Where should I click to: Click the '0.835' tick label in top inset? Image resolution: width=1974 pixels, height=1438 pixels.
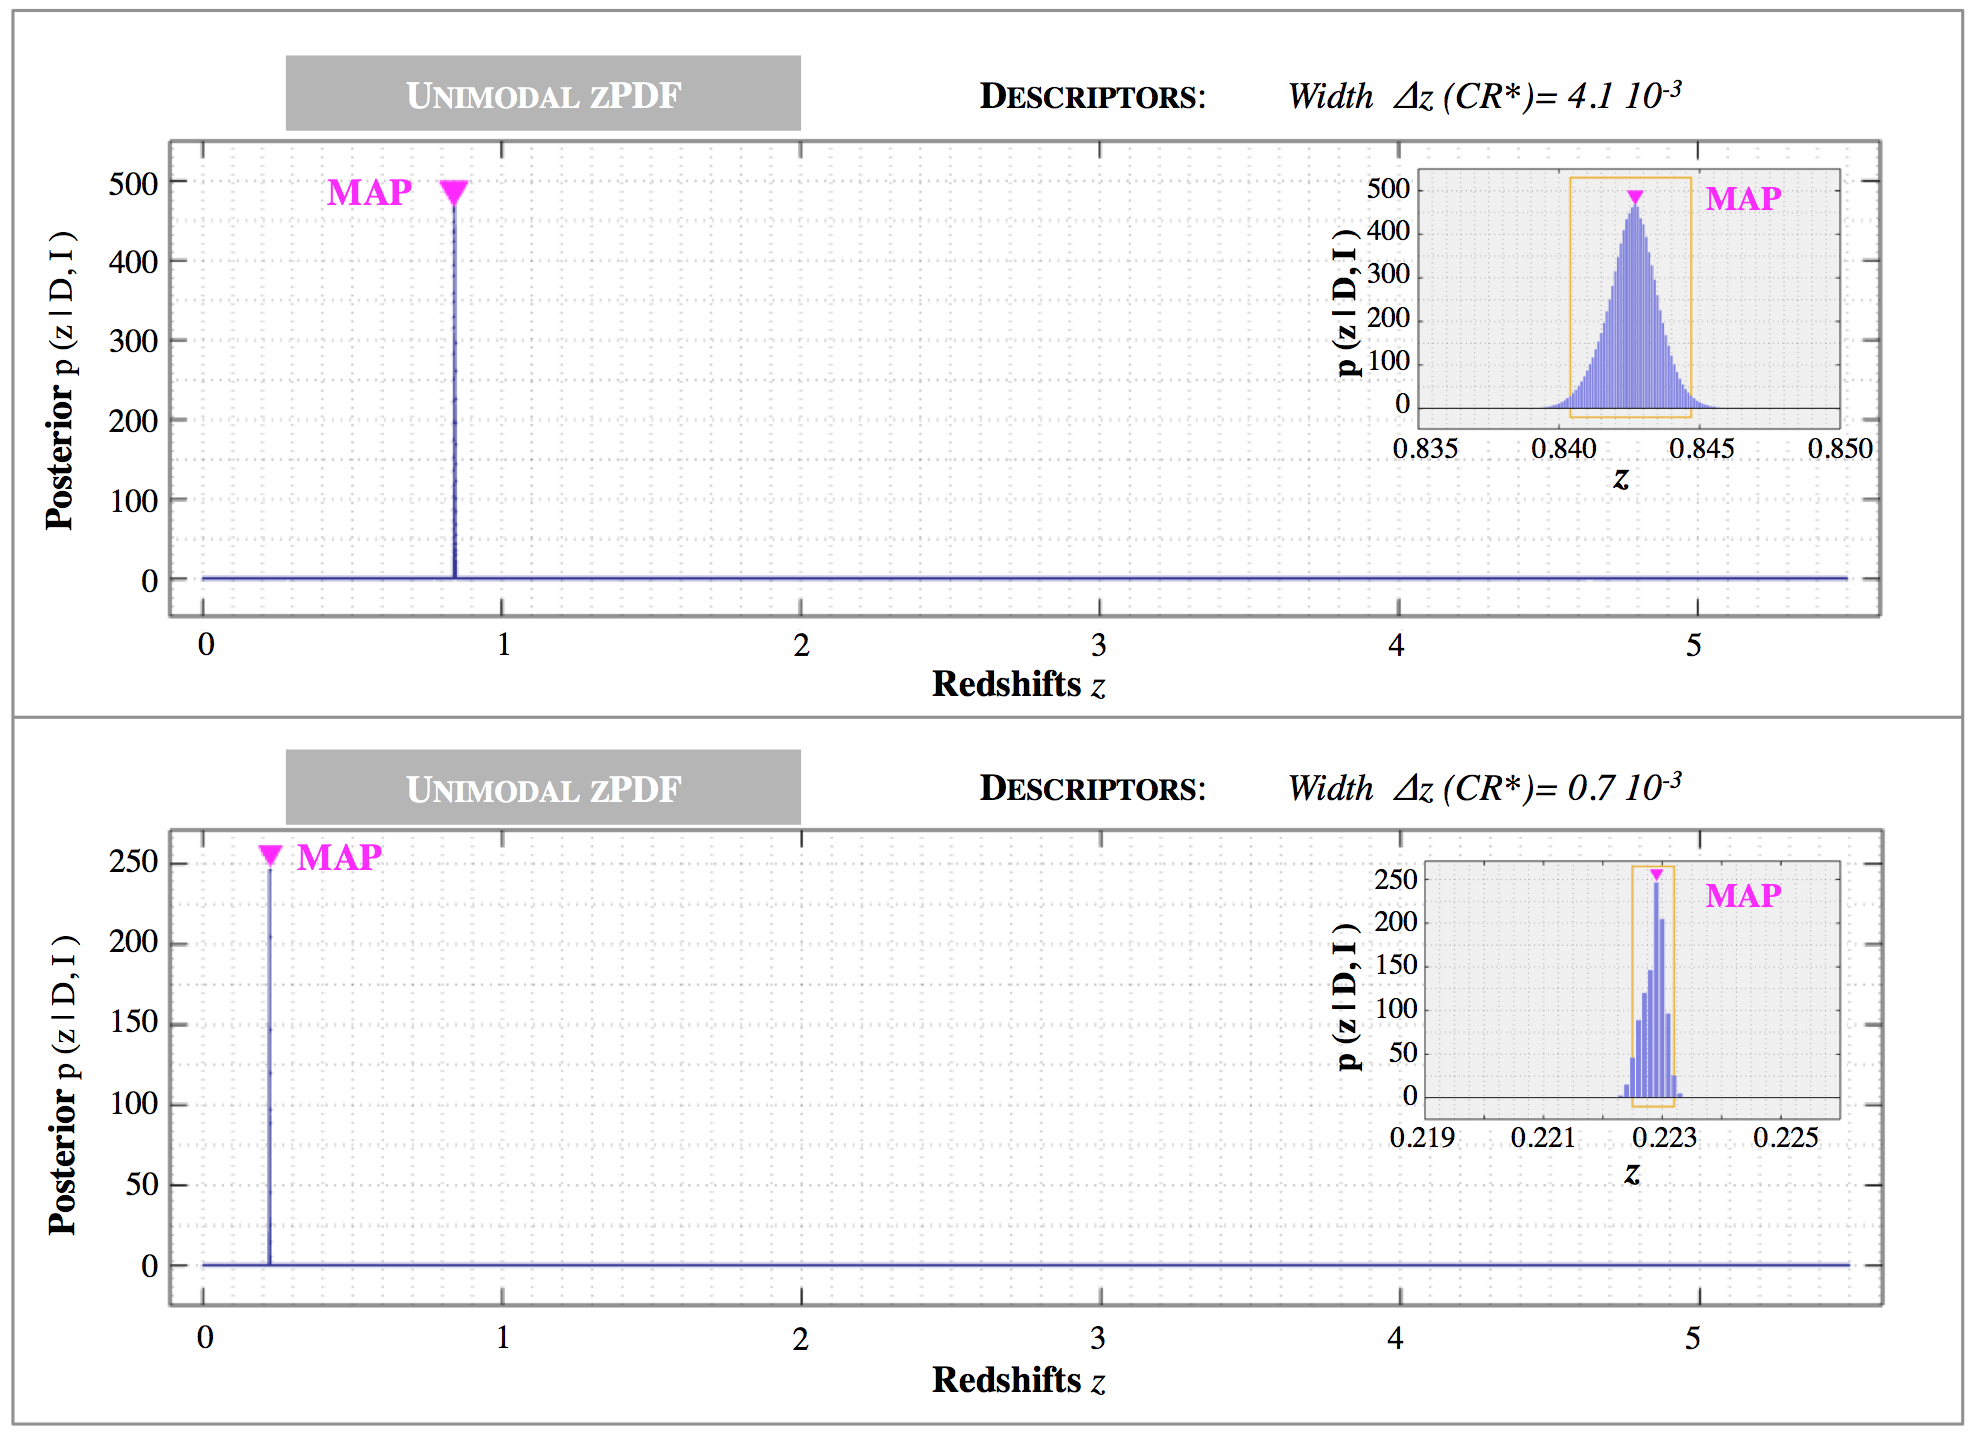click(x=1425, y=449)
